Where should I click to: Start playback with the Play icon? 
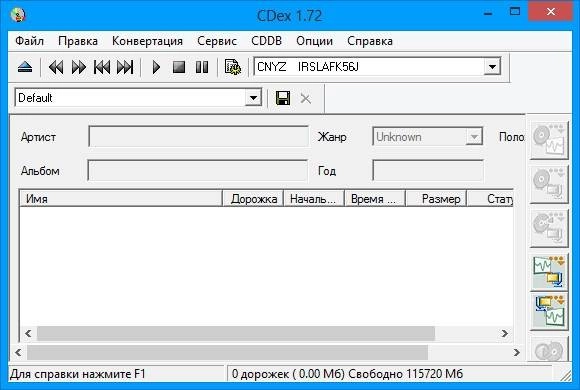pos(156,67)
